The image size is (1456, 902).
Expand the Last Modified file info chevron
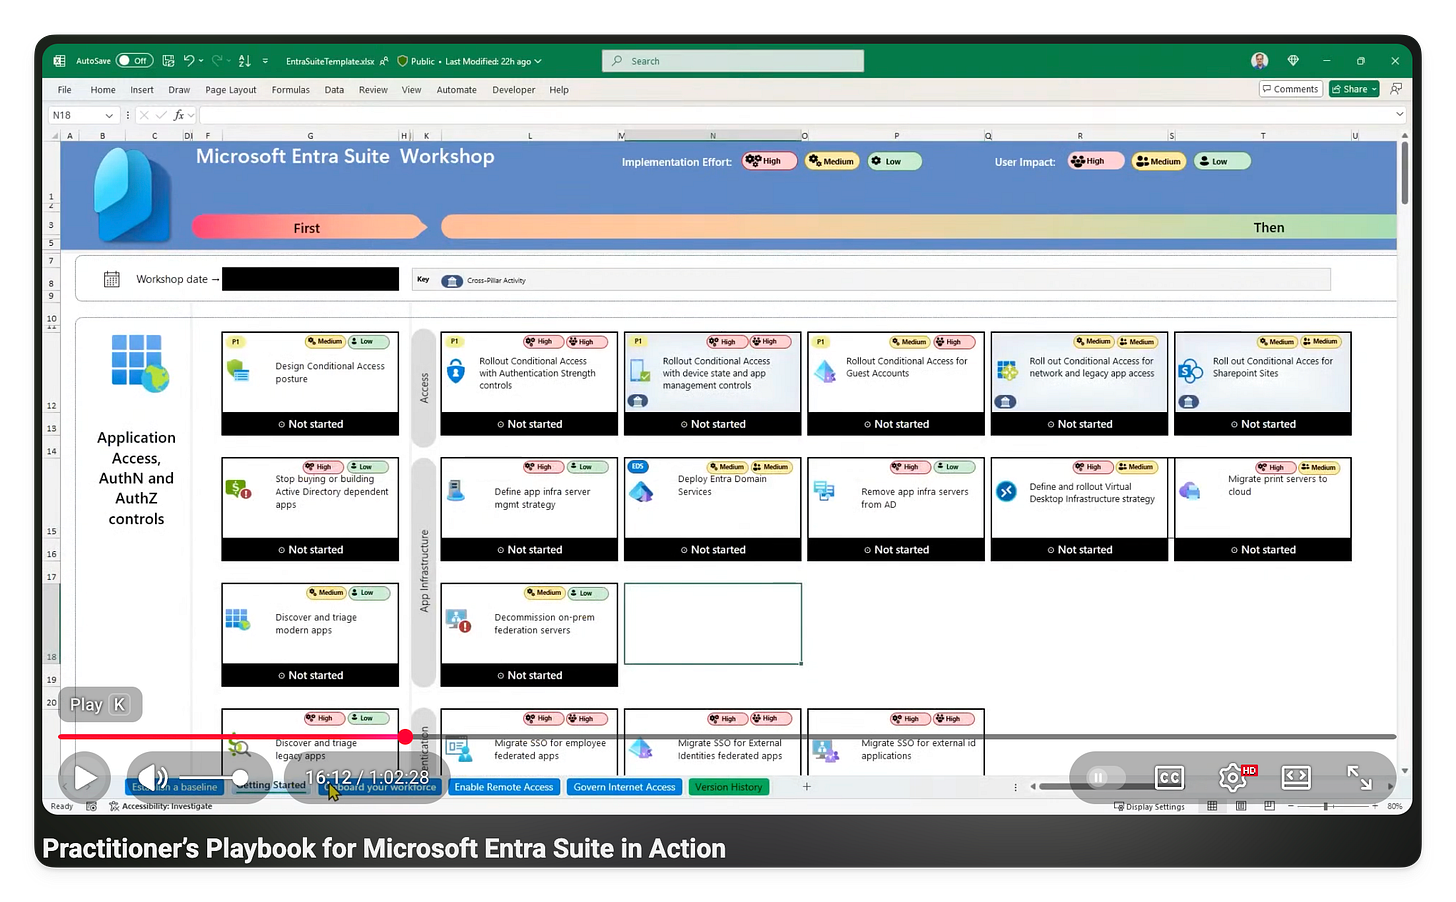(538, 61)
